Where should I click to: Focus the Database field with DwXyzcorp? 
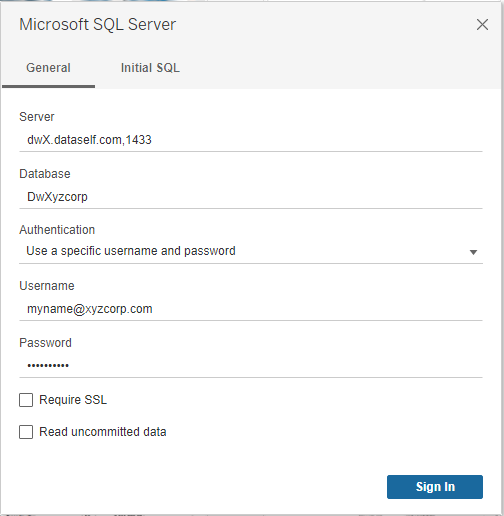(251, 197)
